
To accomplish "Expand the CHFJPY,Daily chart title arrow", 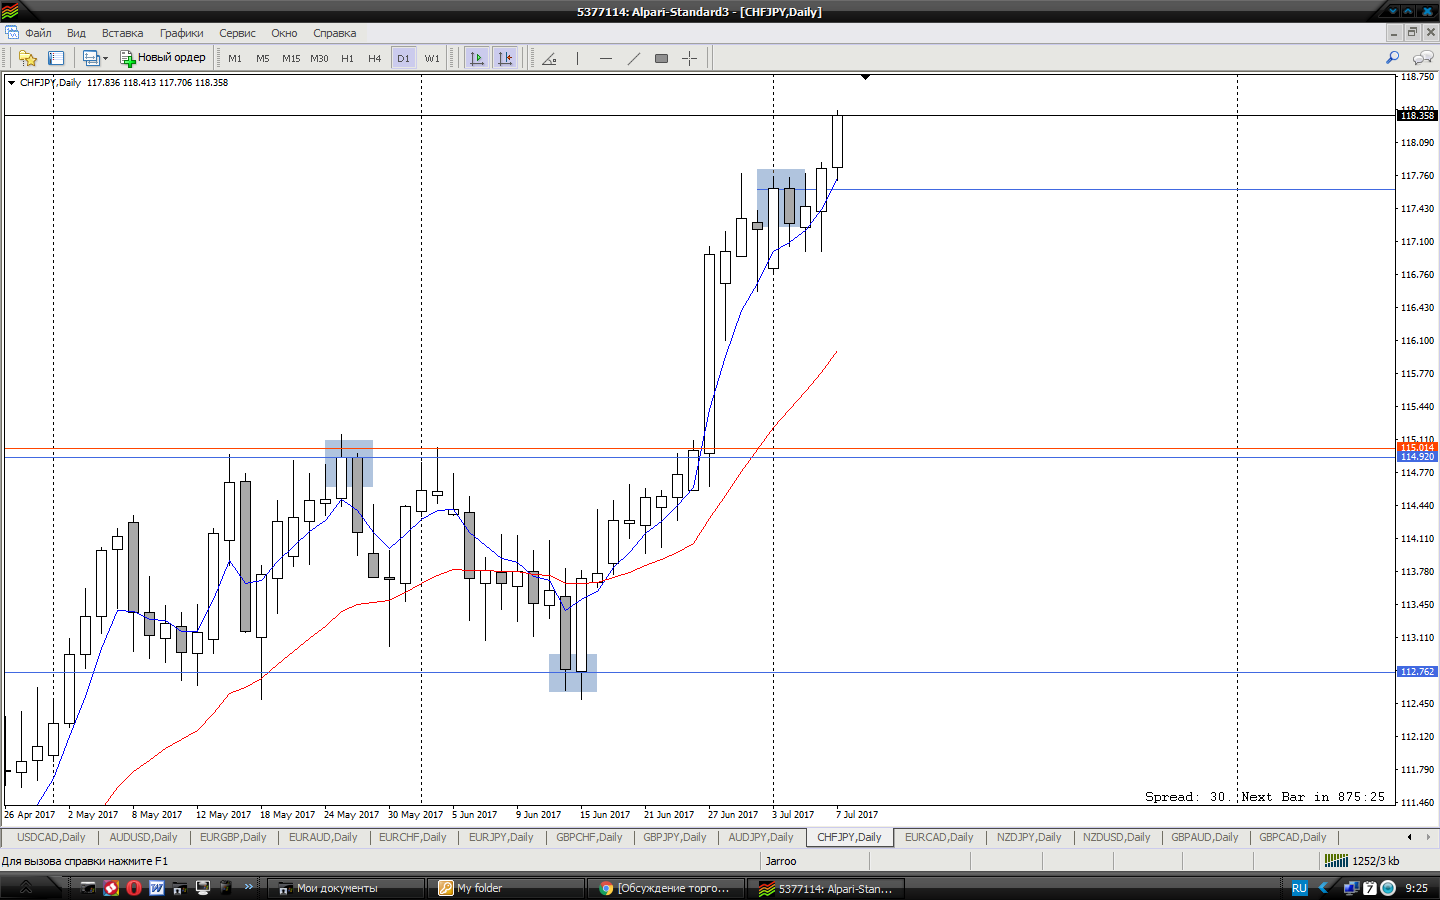I will pyautogui.click(x=11, y=83).
